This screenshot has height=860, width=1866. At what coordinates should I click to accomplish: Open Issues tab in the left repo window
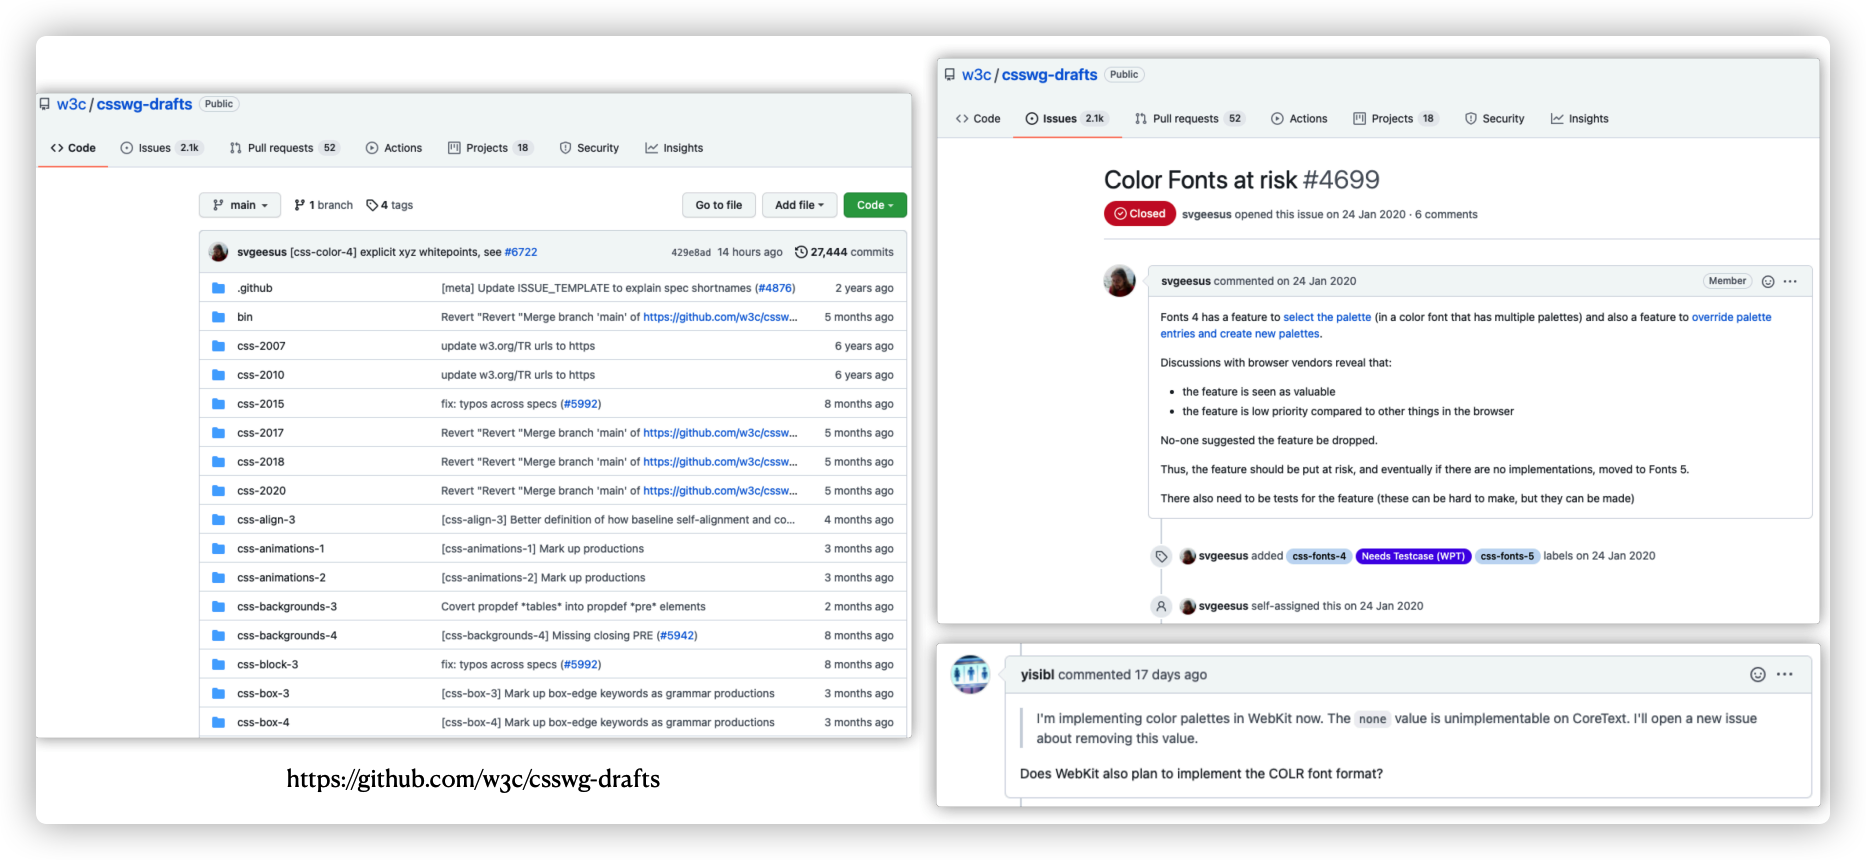point(161,148)
